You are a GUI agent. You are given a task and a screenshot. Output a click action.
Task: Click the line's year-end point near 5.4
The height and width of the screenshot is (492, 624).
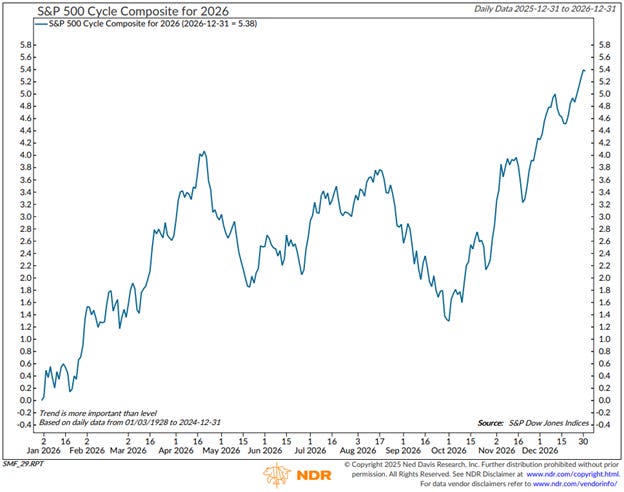(x=584, y=70)
